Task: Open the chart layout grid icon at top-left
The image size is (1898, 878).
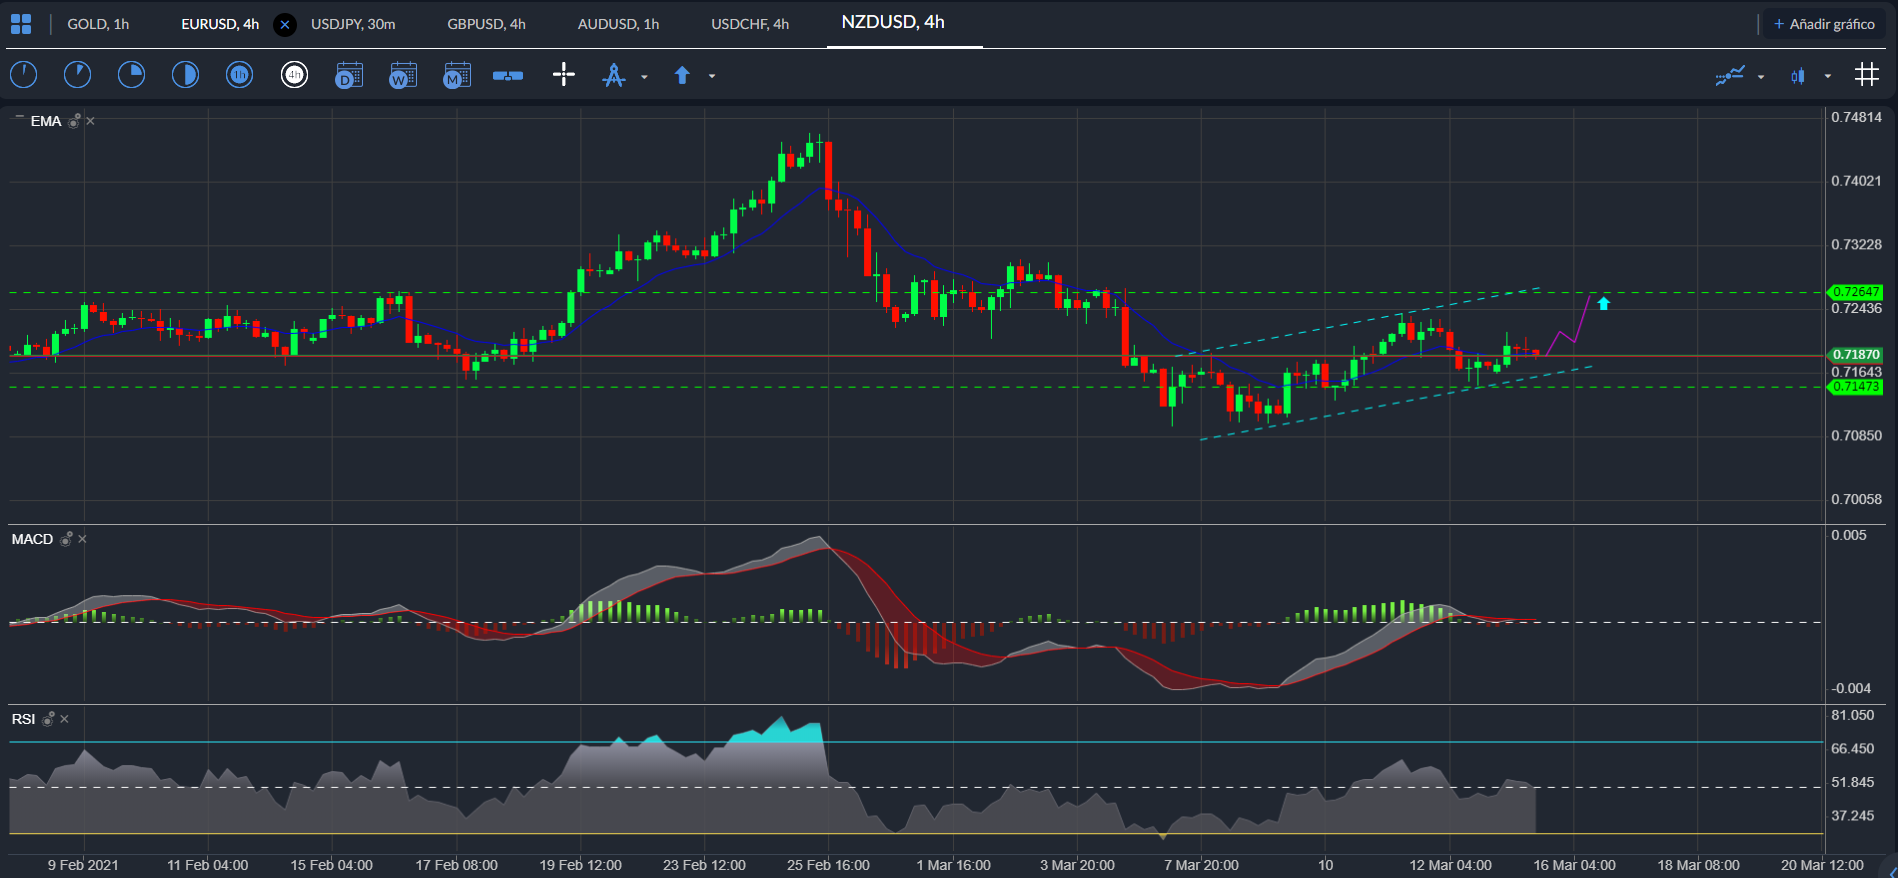Action: (x=21, y=24)
